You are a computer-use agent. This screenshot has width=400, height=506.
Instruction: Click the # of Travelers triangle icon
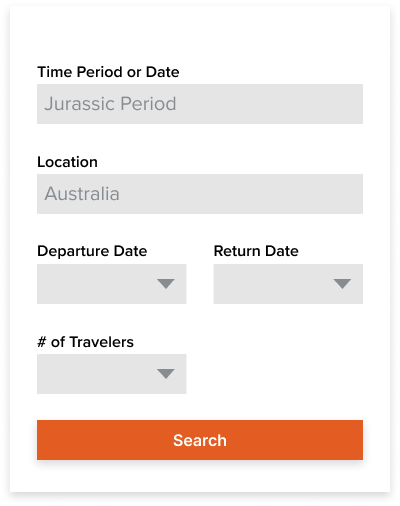(166, 374)
